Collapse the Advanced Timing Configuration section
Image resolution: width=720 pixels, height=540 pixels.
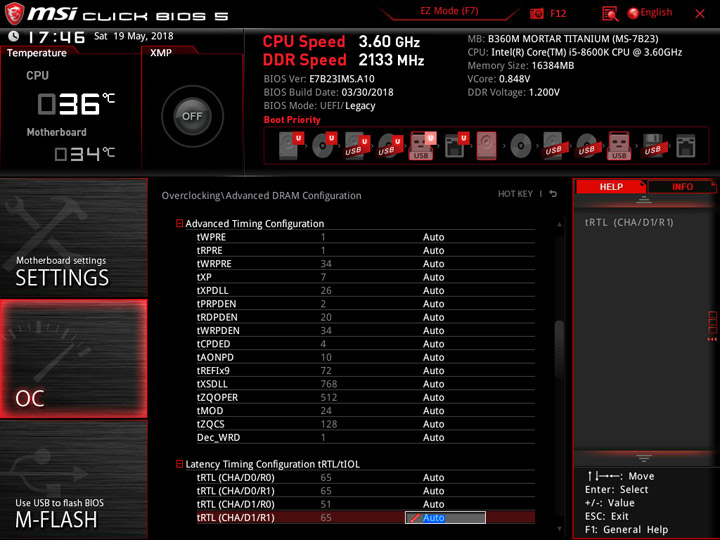pyautogui.click(x=180, y=223)
